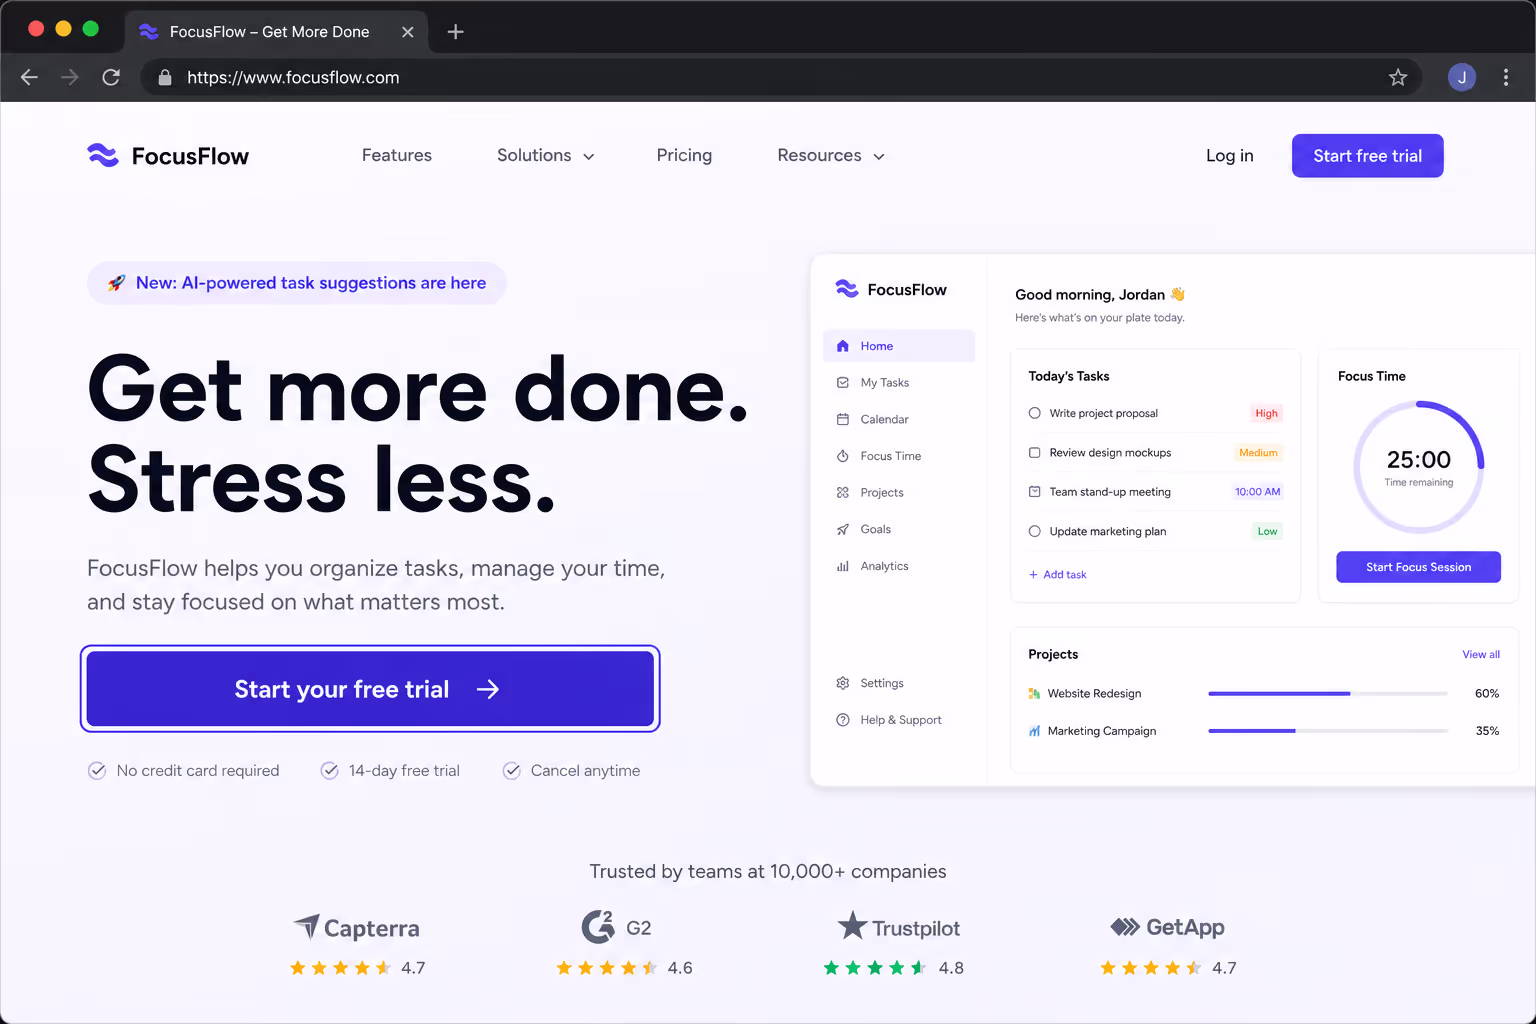Click the Log in link
This screenshot has width=1536, height=1024.
click(1229, 156)
